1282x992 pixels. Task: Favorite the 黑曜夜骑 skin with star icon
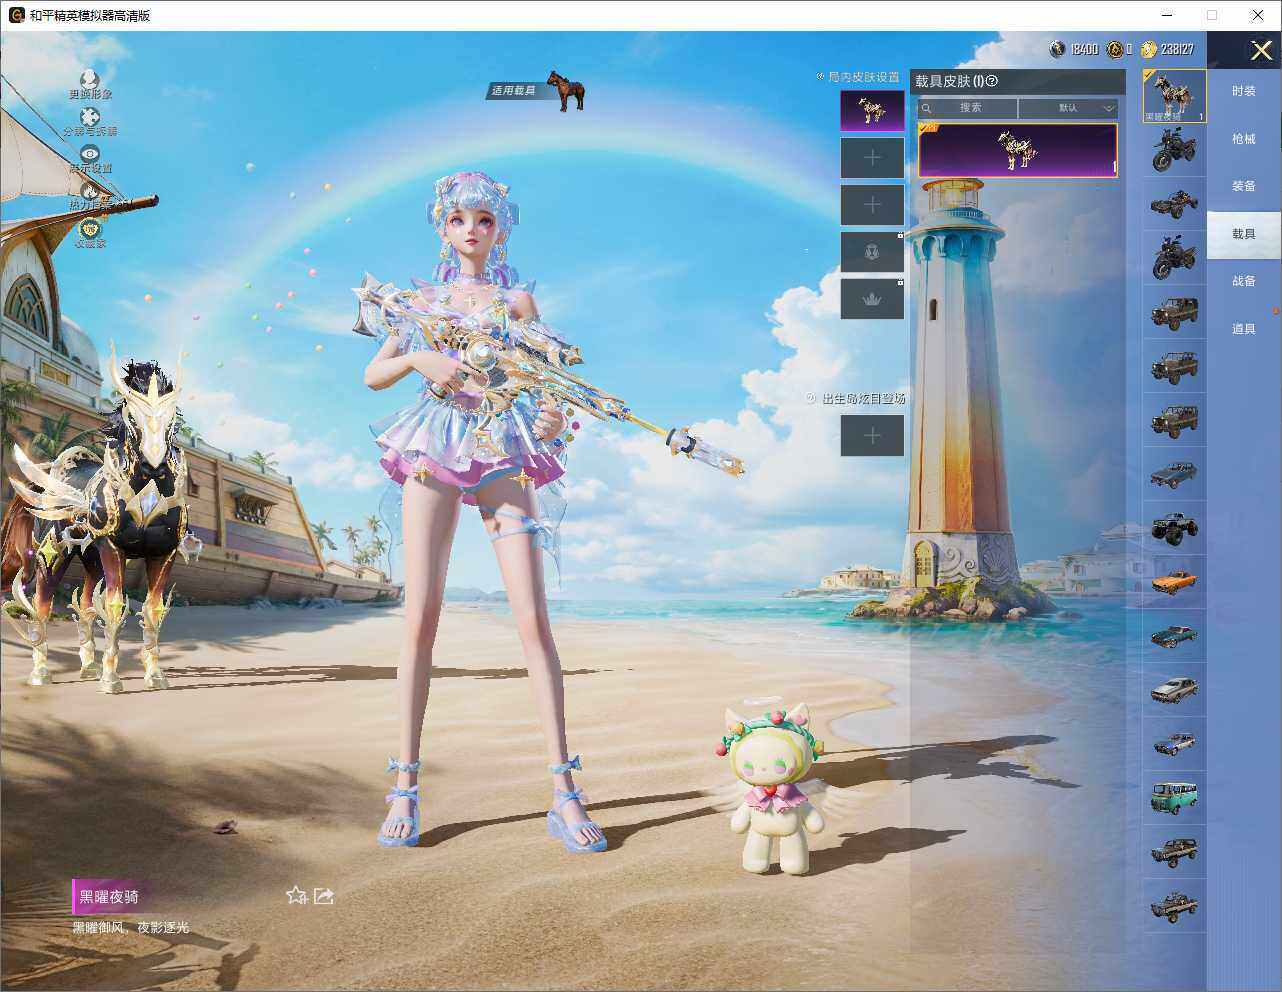(x=296, y=895)
